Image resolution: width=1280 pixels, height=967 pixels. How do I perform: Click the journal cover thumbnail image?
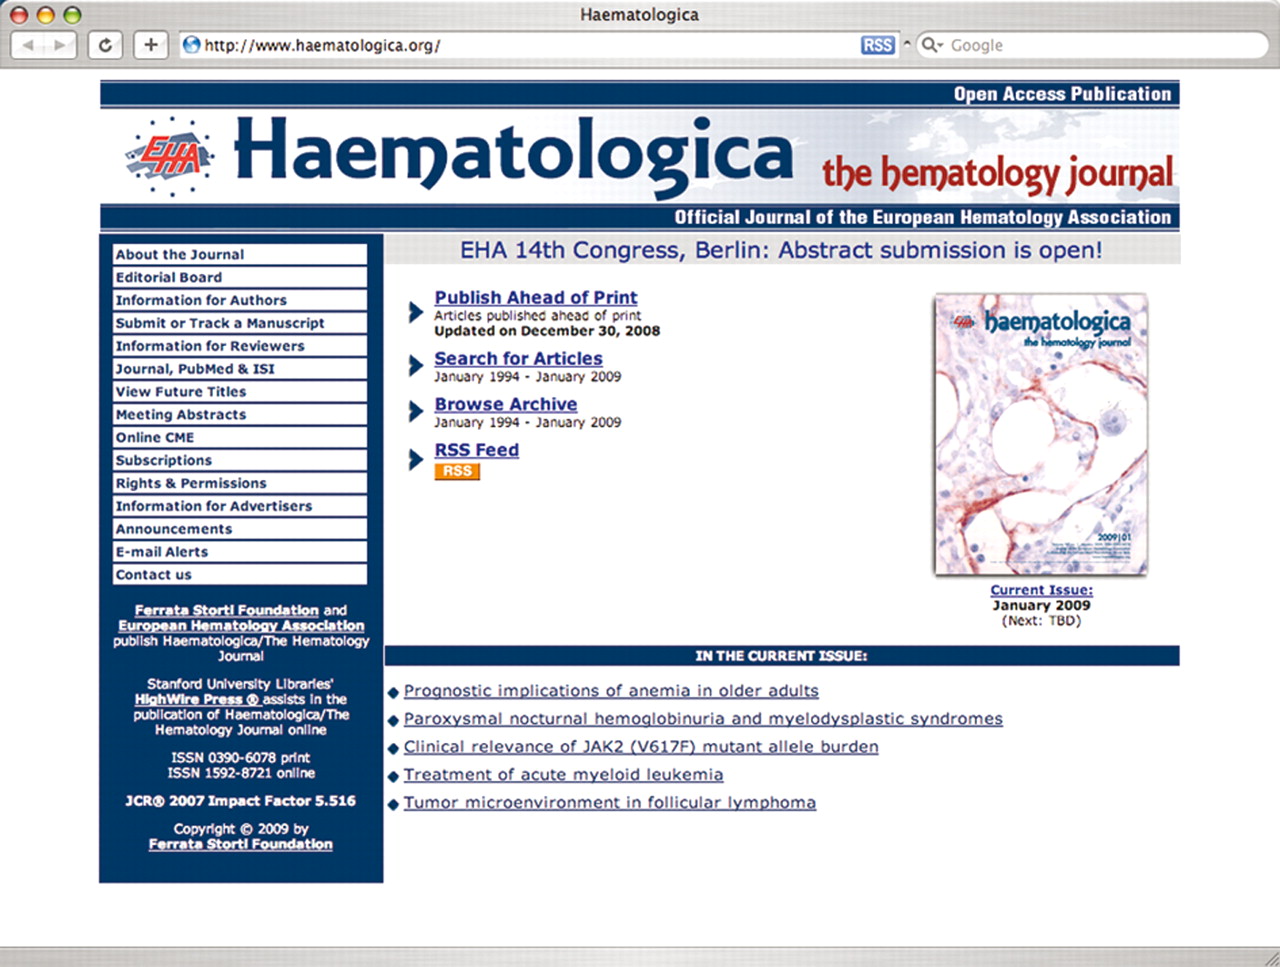(1040, 435)
